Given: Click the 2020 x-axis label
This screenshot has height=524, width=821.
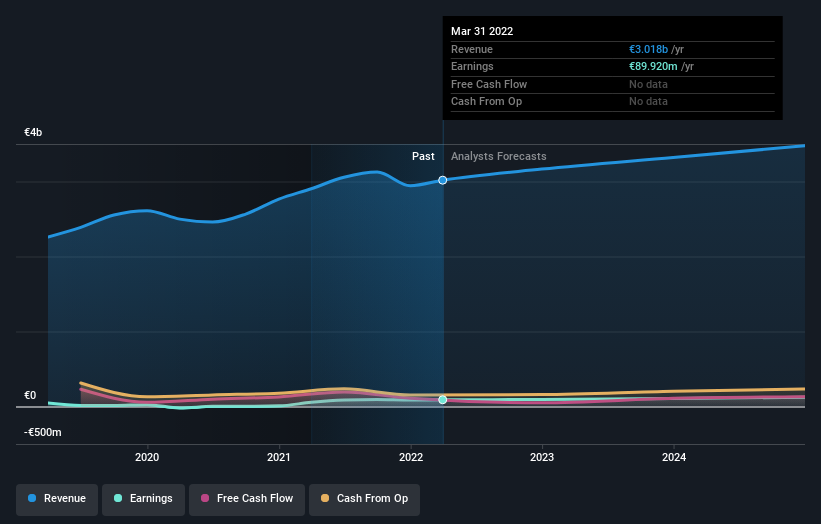Looking at the screenshot, I should 147,457.
